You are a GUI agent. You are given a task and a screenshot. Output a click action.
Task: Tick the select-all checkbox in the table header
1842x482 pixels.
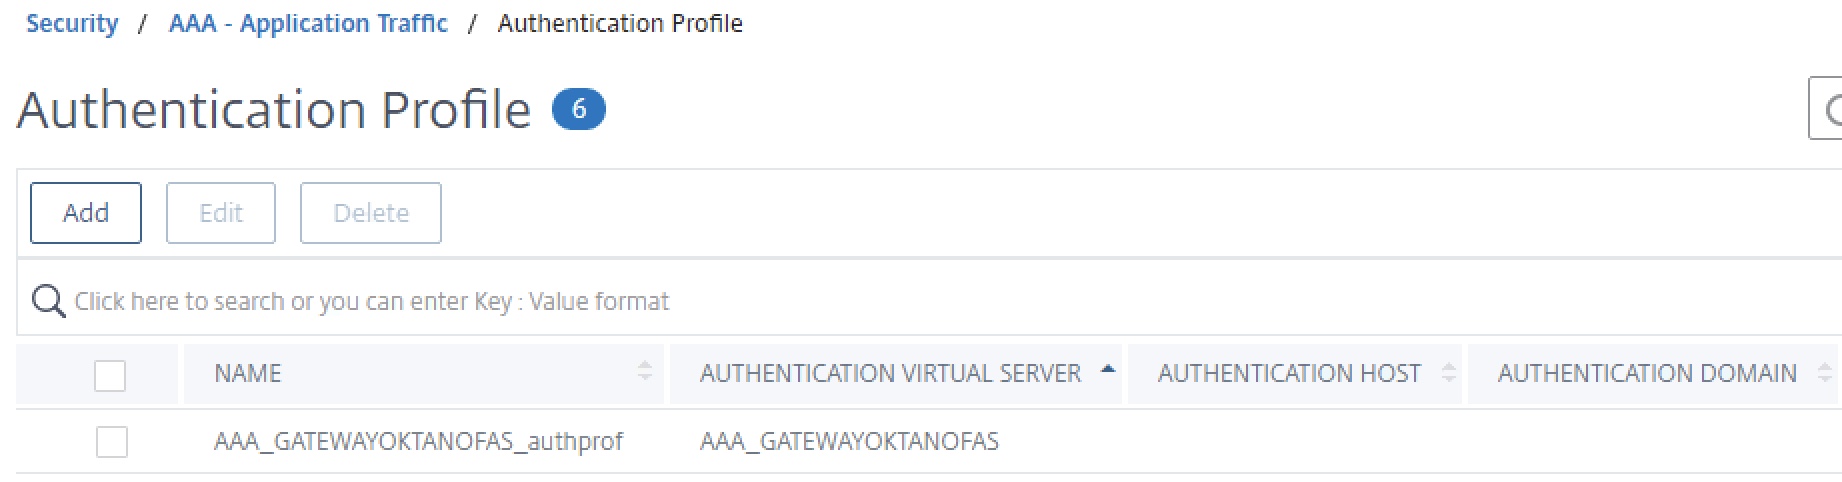click(110, 376)
